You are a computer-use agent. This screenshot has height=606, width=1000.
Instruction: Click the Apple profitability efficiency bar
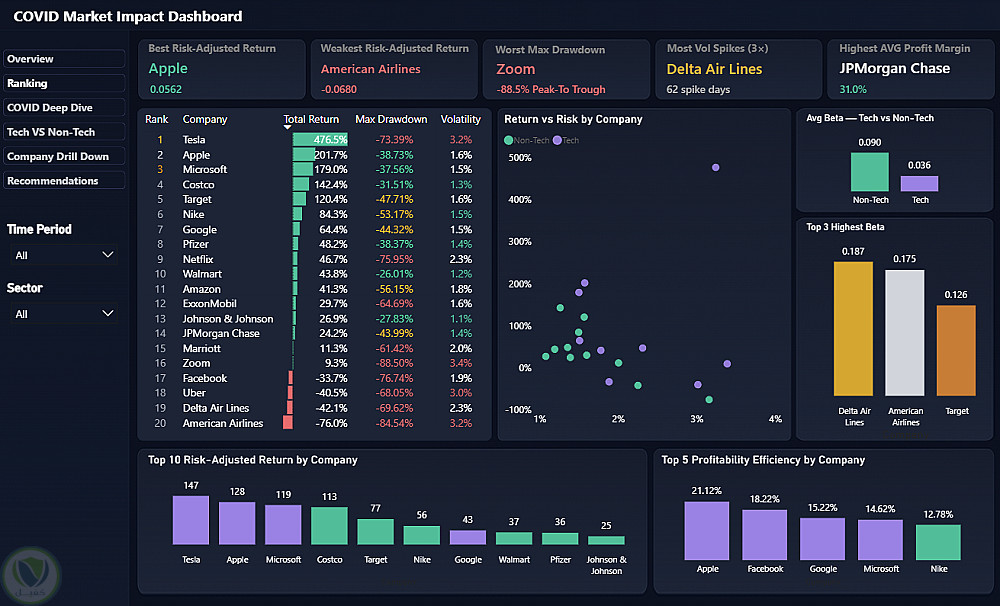click(x=707, y=531)
